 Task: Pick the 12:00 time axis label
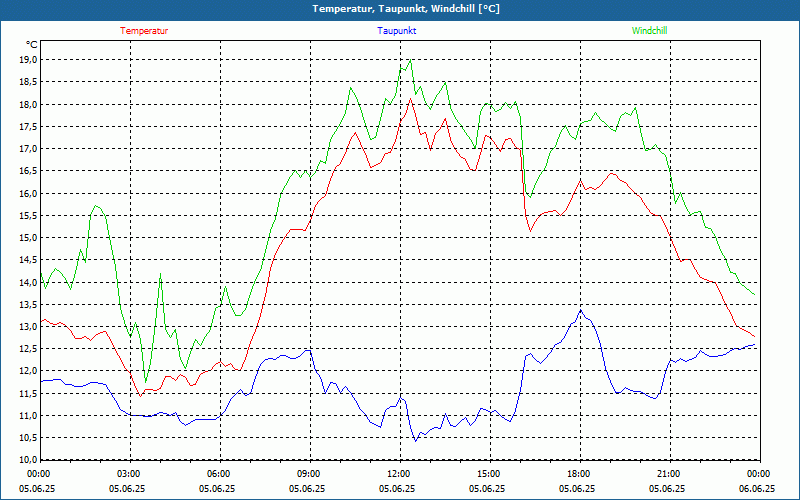tap(398, 474)
